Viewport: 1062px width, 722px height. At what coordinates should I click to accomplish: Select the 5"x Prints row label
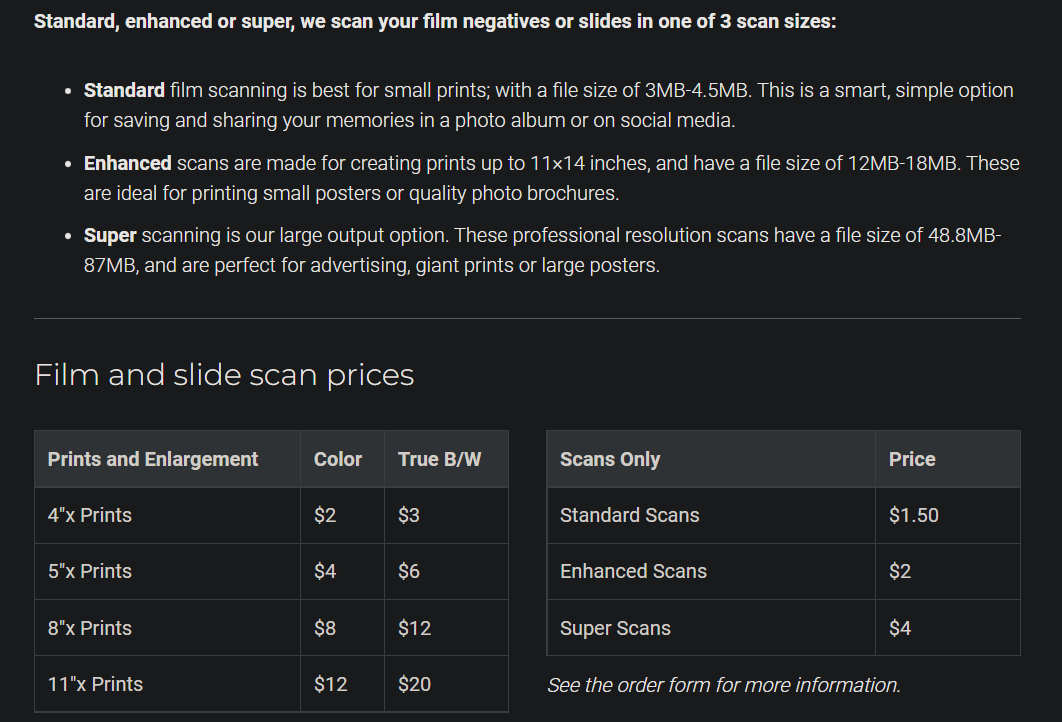point(90,571)
